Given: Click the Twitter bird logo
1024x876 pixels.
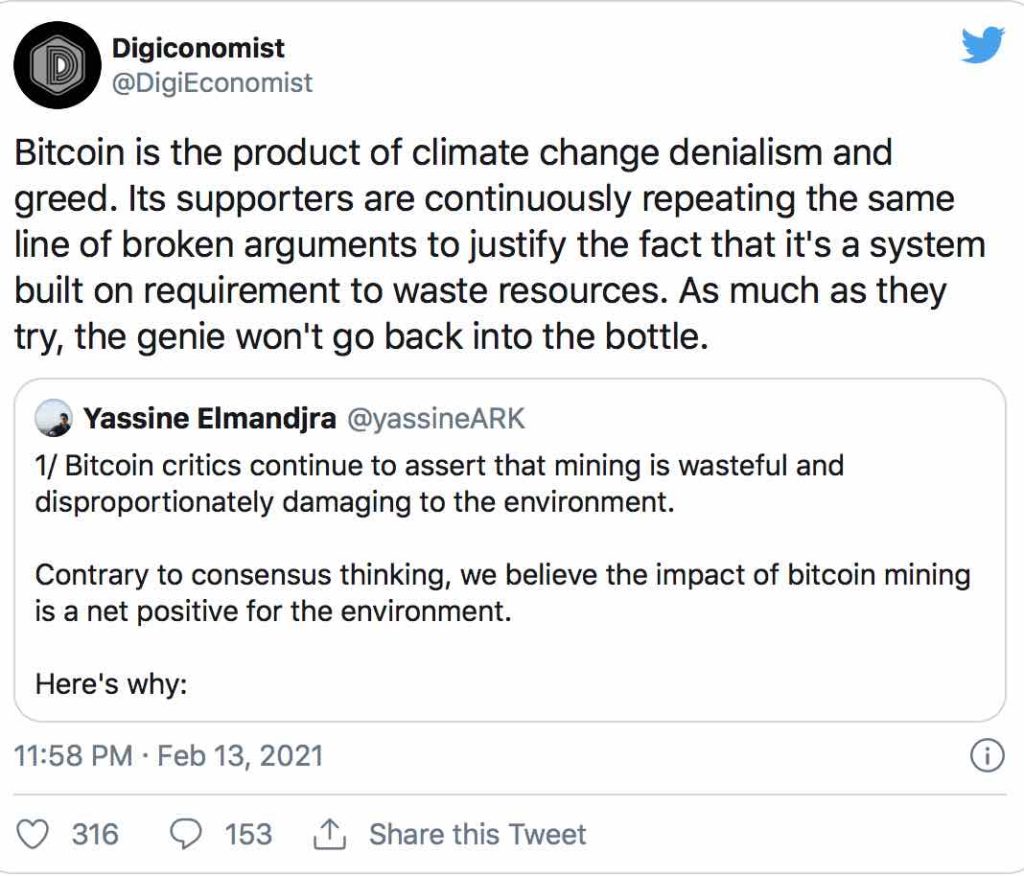Looking at the screenshot, I should point(982,46).
